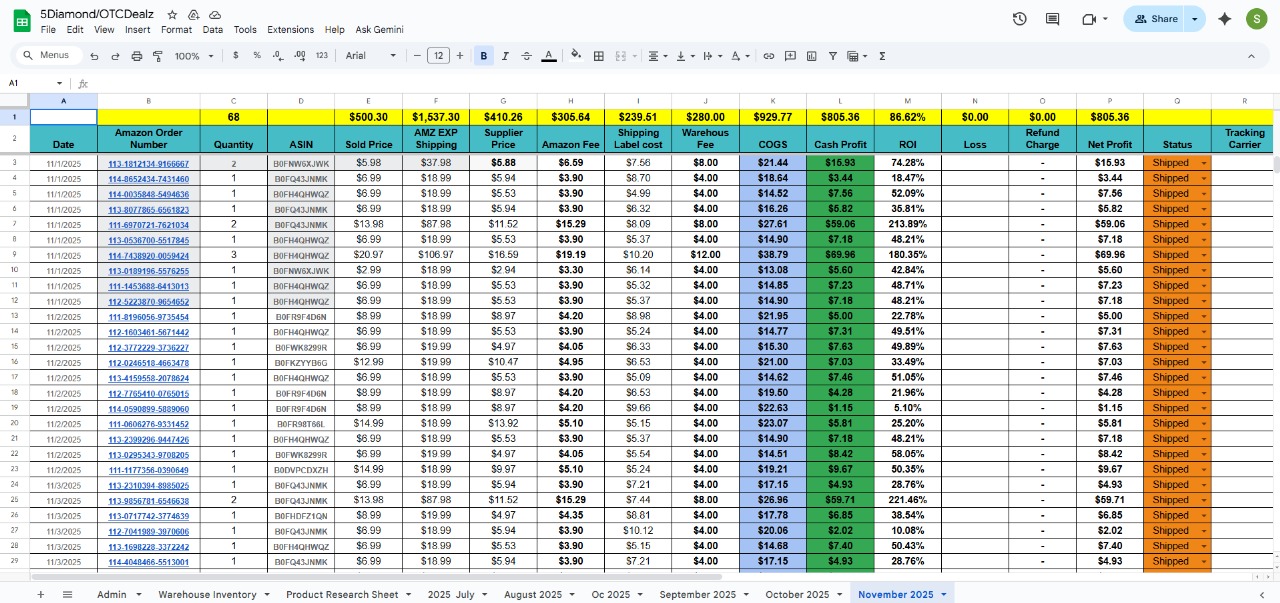Open the 100% zoom dropdown

pyautogui.click(x=193, y=56)
